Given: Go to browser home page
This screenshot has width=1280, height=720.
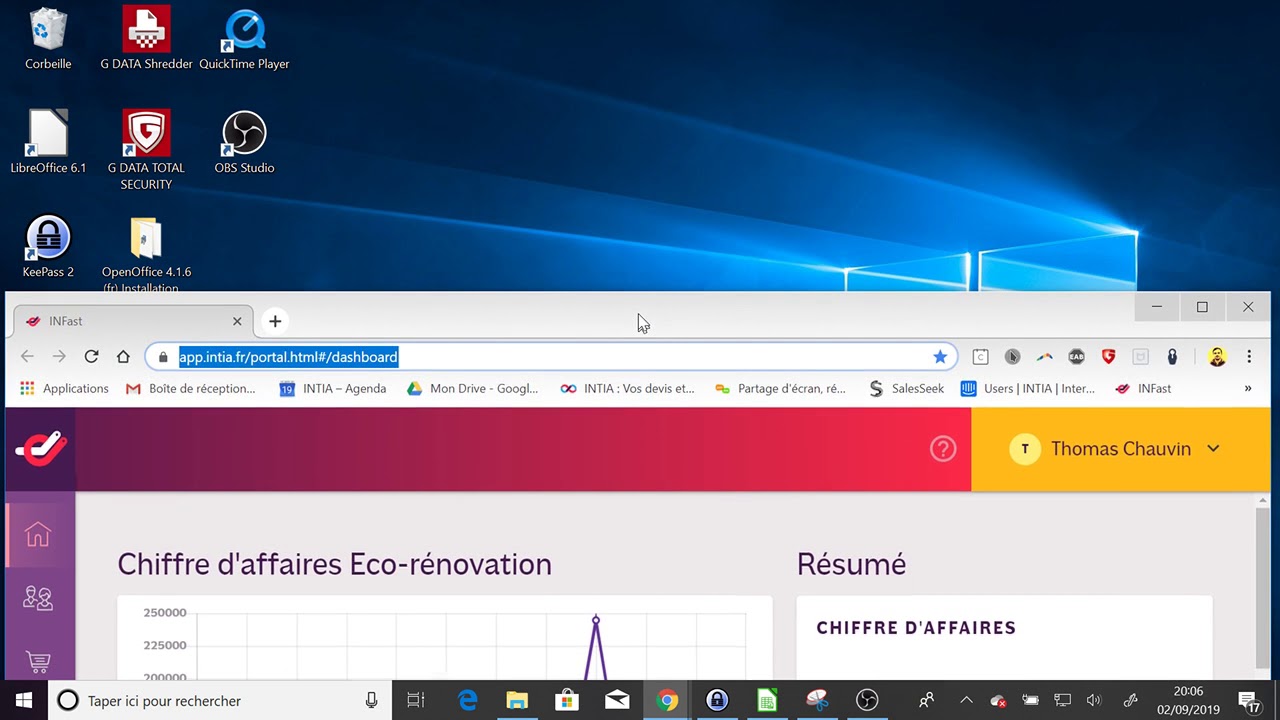Looking at the screenshot, I should pos(123,356).
